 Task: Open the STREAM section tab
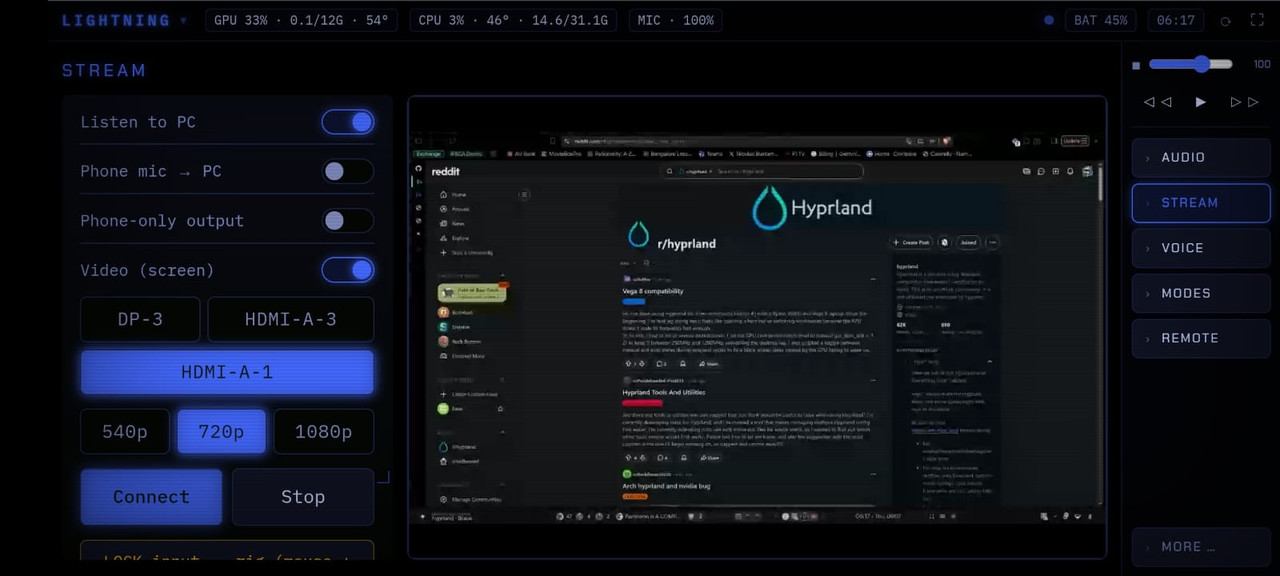(1201, 203)
